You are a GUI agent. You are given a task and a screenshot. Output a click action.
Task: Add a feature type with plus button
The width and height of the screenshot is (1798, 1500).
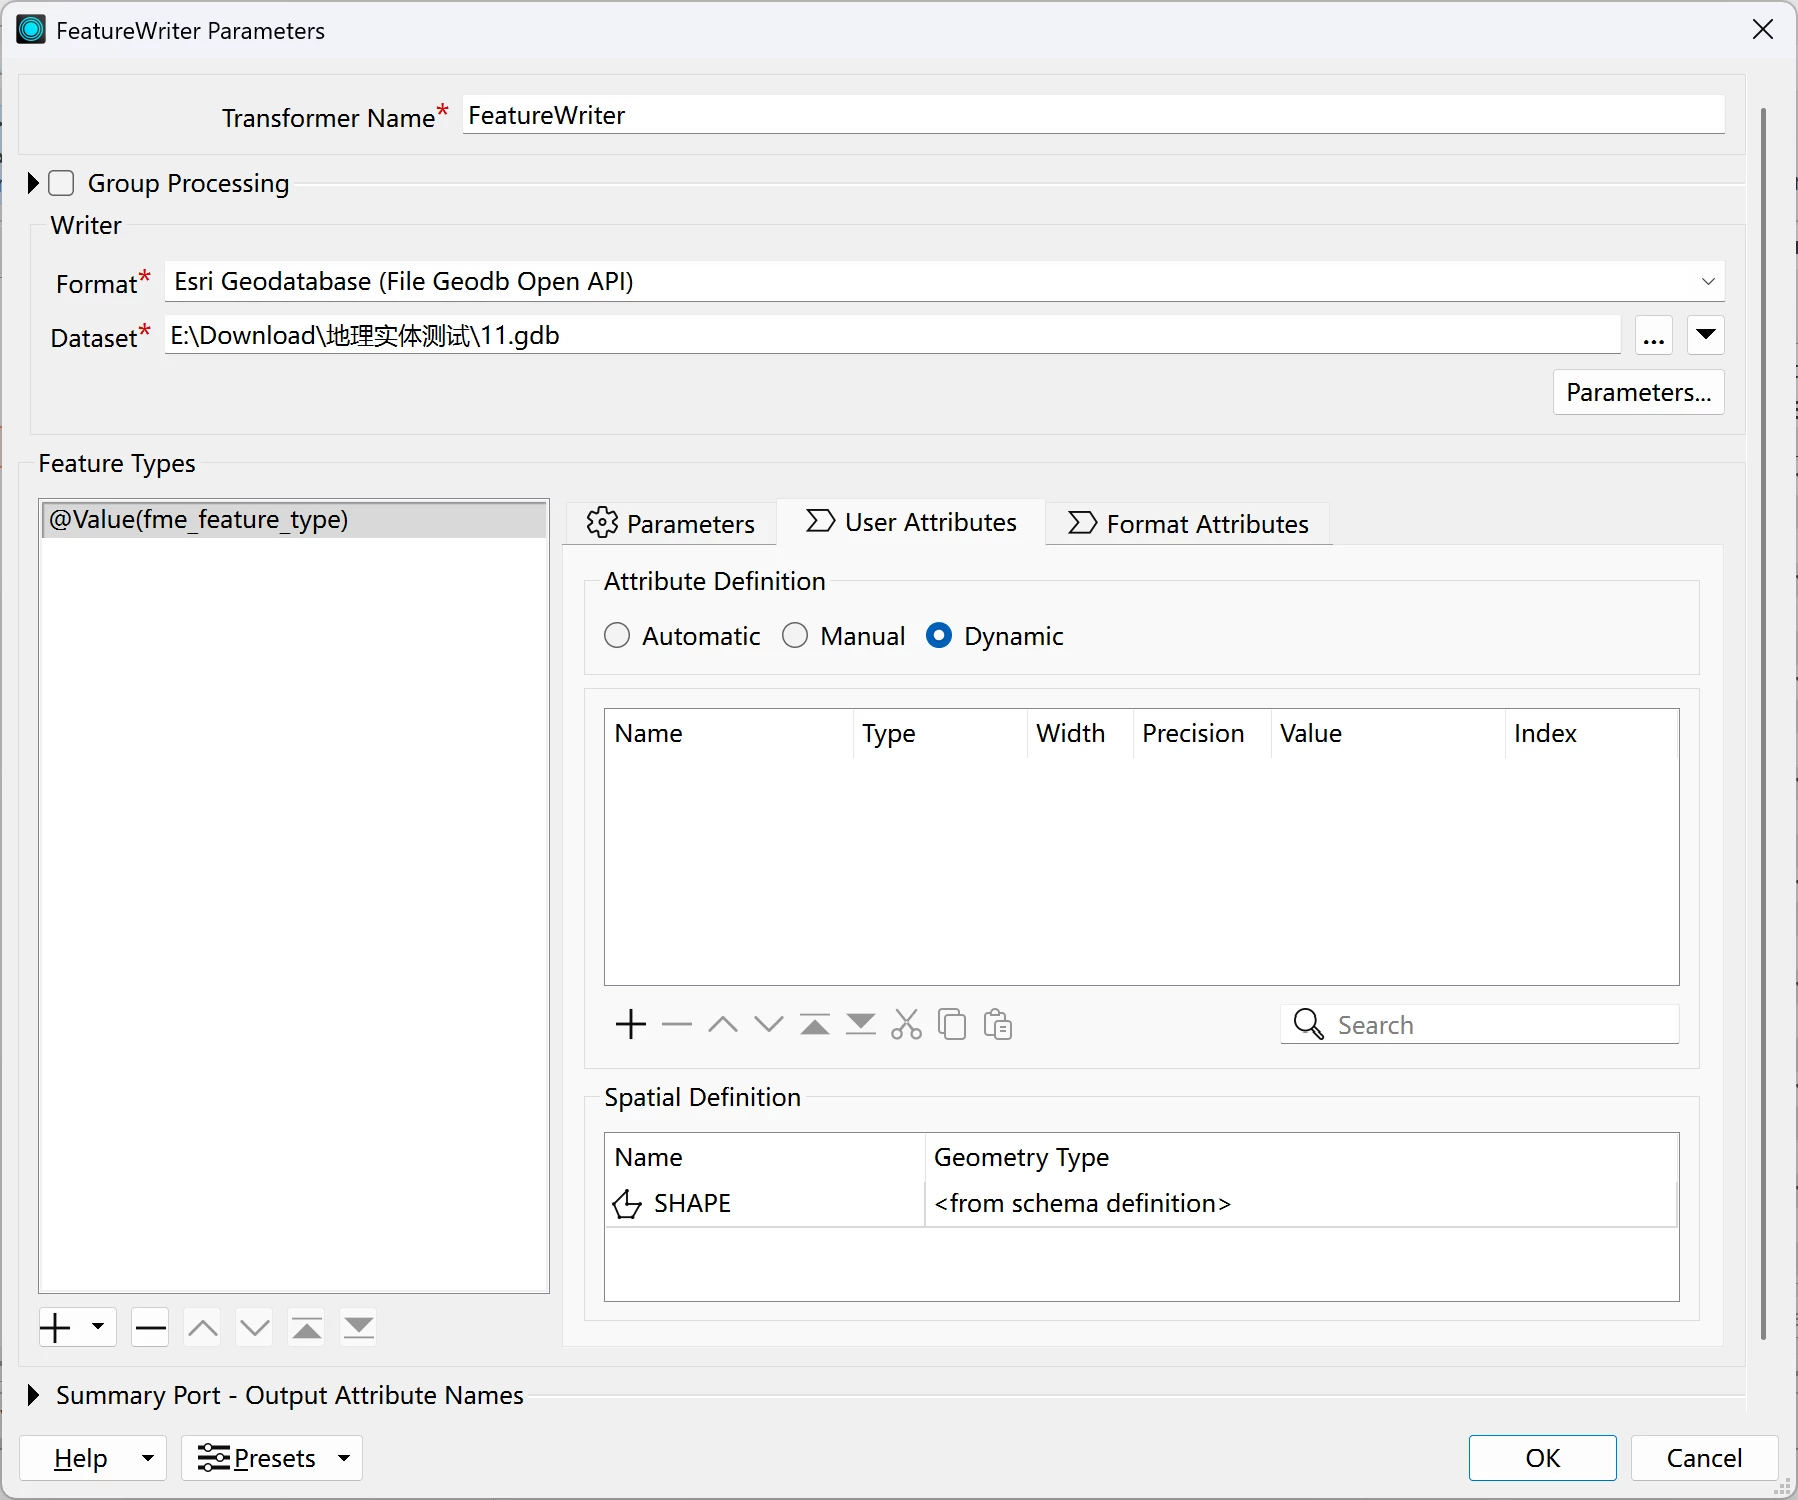click(56, 1328)
